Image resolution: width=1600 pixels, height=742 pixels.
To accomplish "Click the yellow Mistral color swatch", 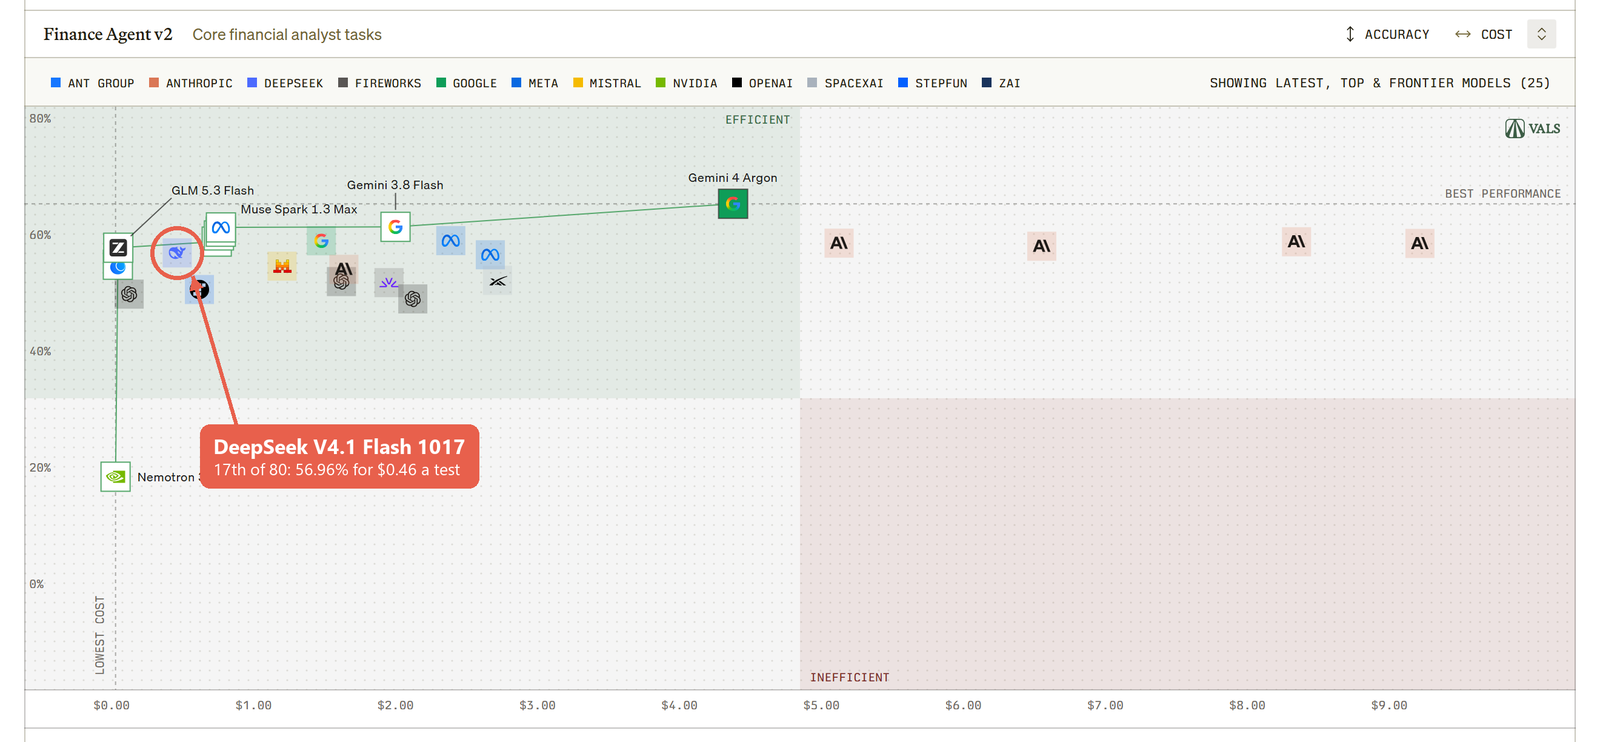I will (578, 83).
